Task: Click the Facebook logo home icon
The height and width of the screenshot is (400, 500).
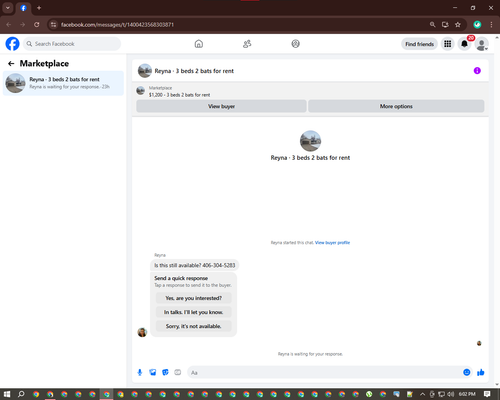Action: tap(13, 44)
